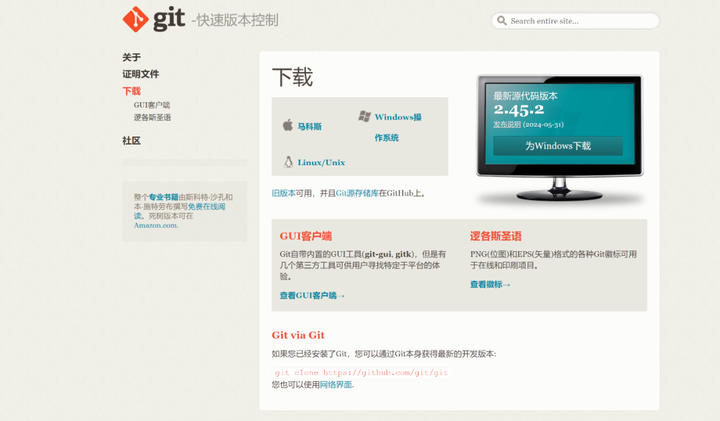This screenshot has height=421, width=720.
Task: Click the 下载 page title
Action: (292, 77)
